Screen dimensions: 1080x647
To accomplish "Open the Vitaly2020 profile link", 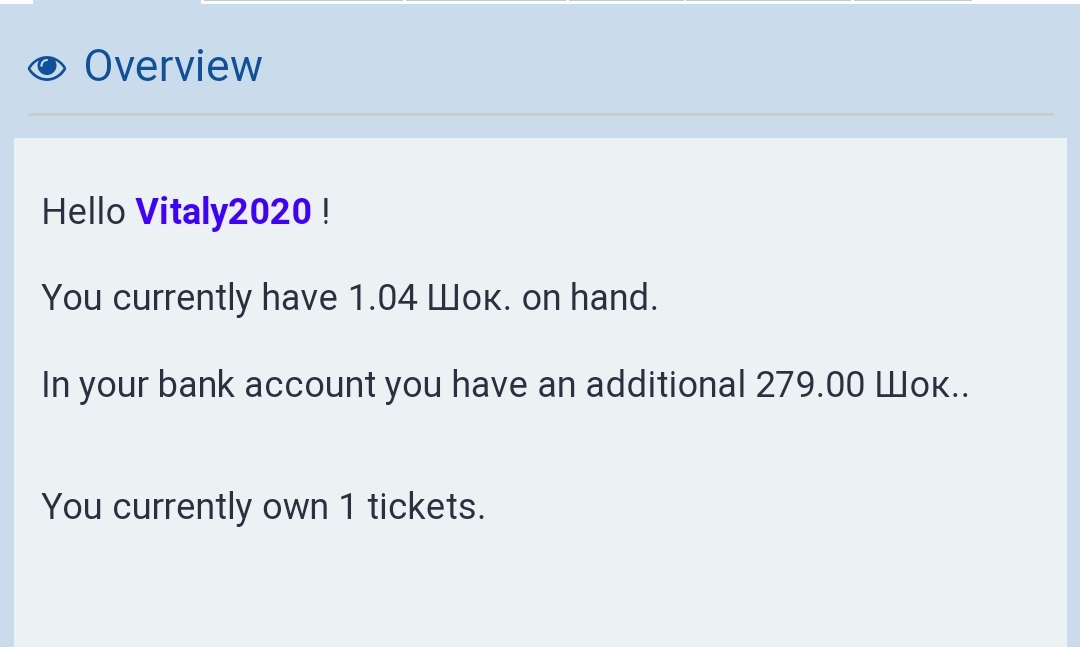I will (x=223, y=212).
